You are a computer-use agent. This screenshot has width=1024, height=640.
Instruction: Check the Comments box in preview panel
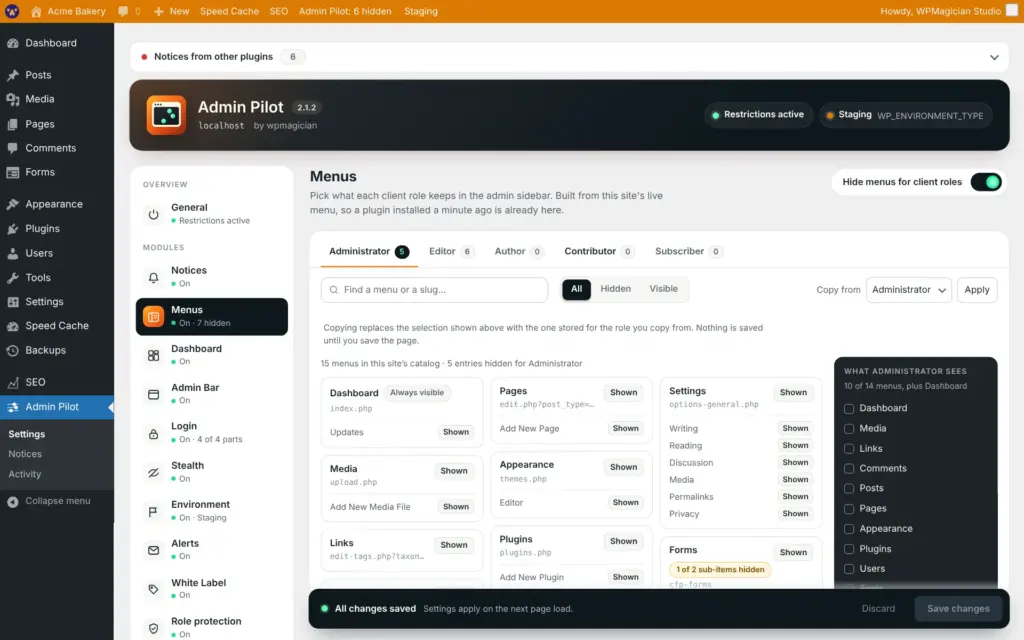tap(849, 469)
